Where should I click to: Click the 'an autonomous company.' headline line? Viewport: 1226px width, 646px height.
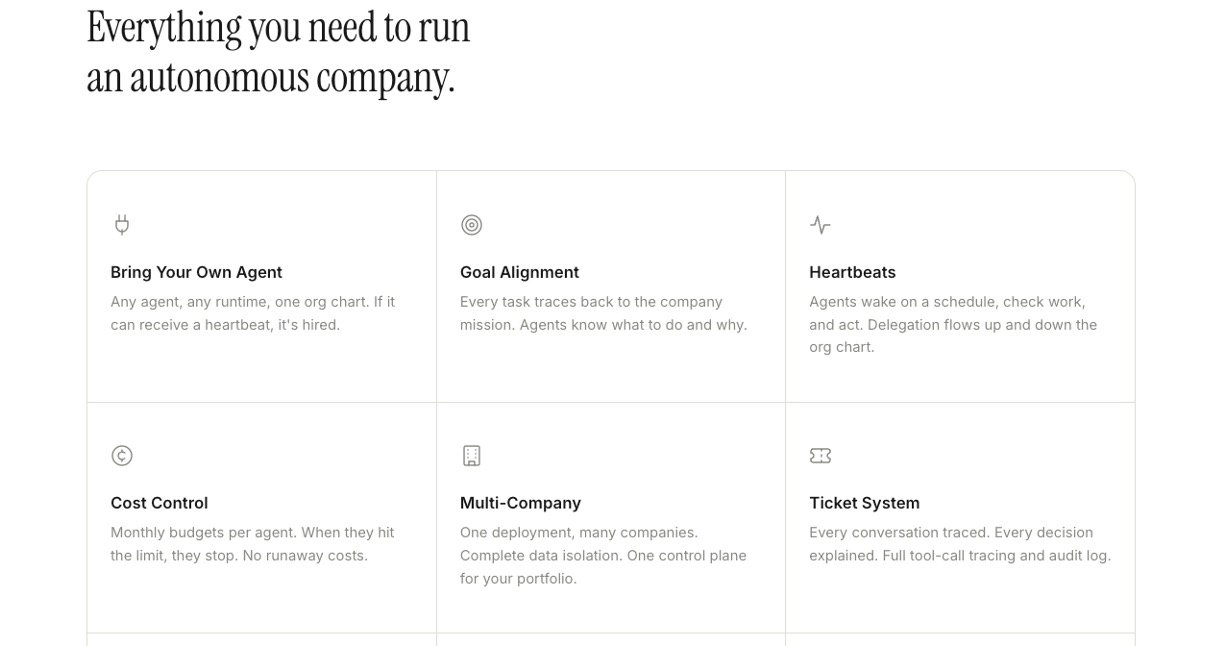271,77
